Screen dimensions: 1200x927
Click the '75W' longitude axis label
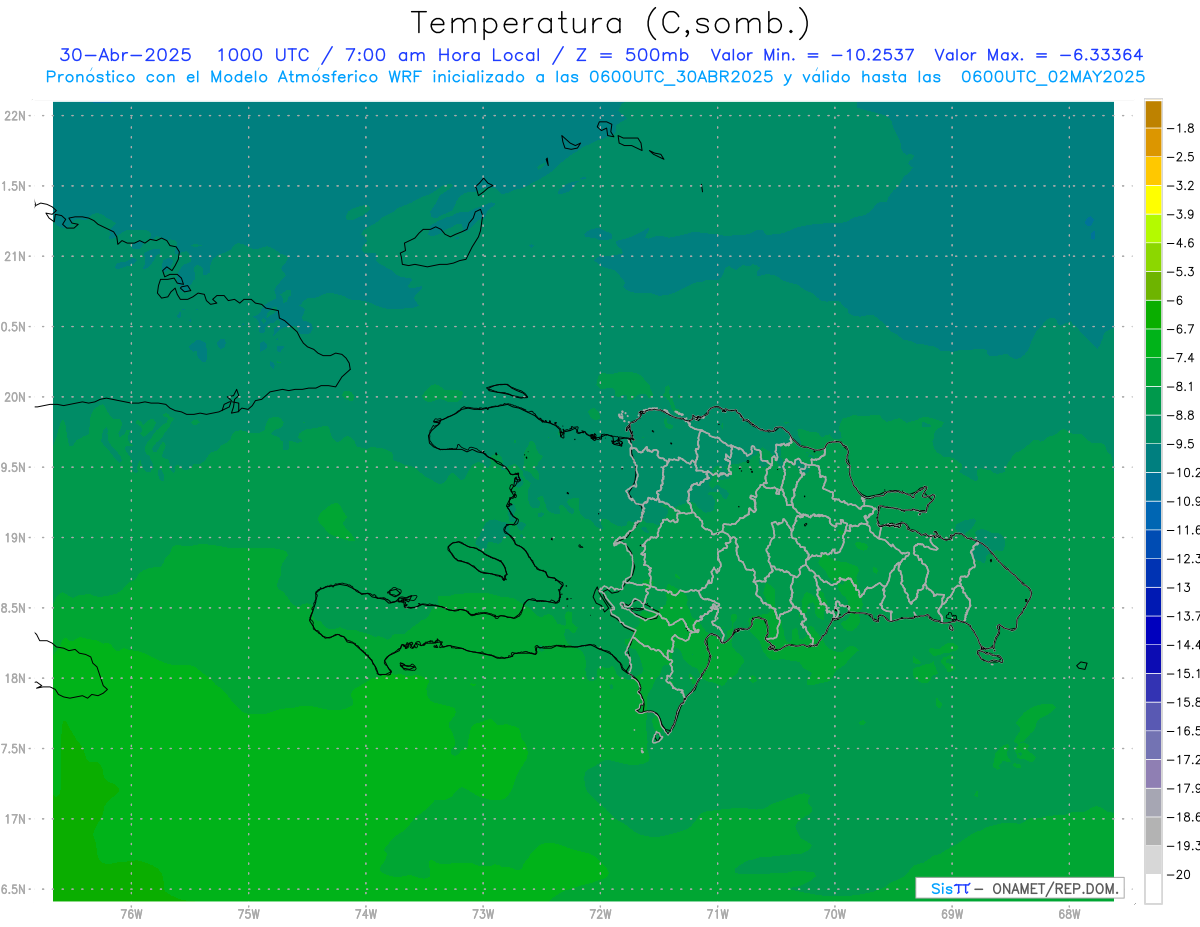tap(248, 913)
